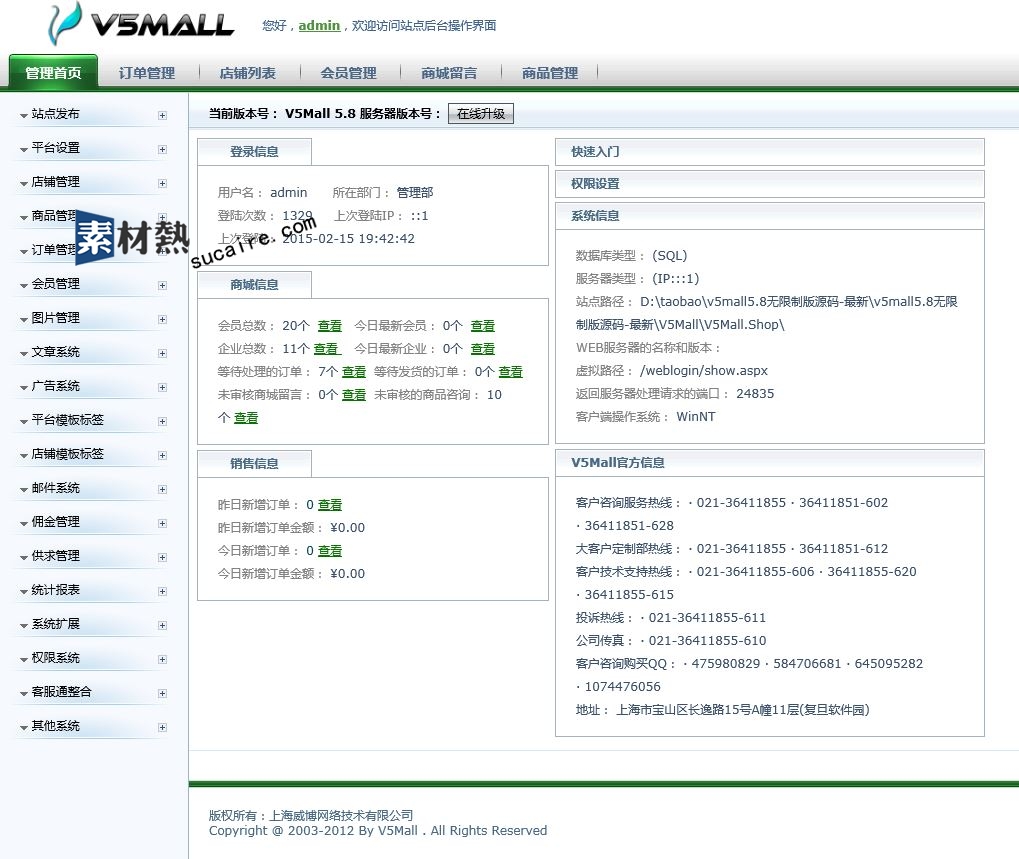Click the 销售信息 panel tab
The height and width of the screenshot is (859, 1019).
point(254,463)
